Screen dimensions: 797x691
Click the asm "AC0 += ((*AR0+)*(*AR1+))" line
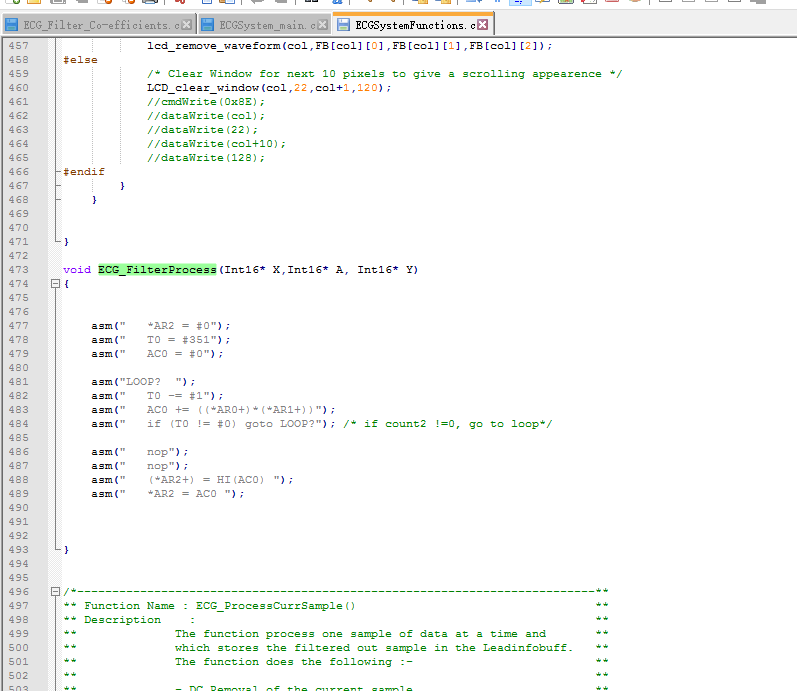tap(213, 409)
